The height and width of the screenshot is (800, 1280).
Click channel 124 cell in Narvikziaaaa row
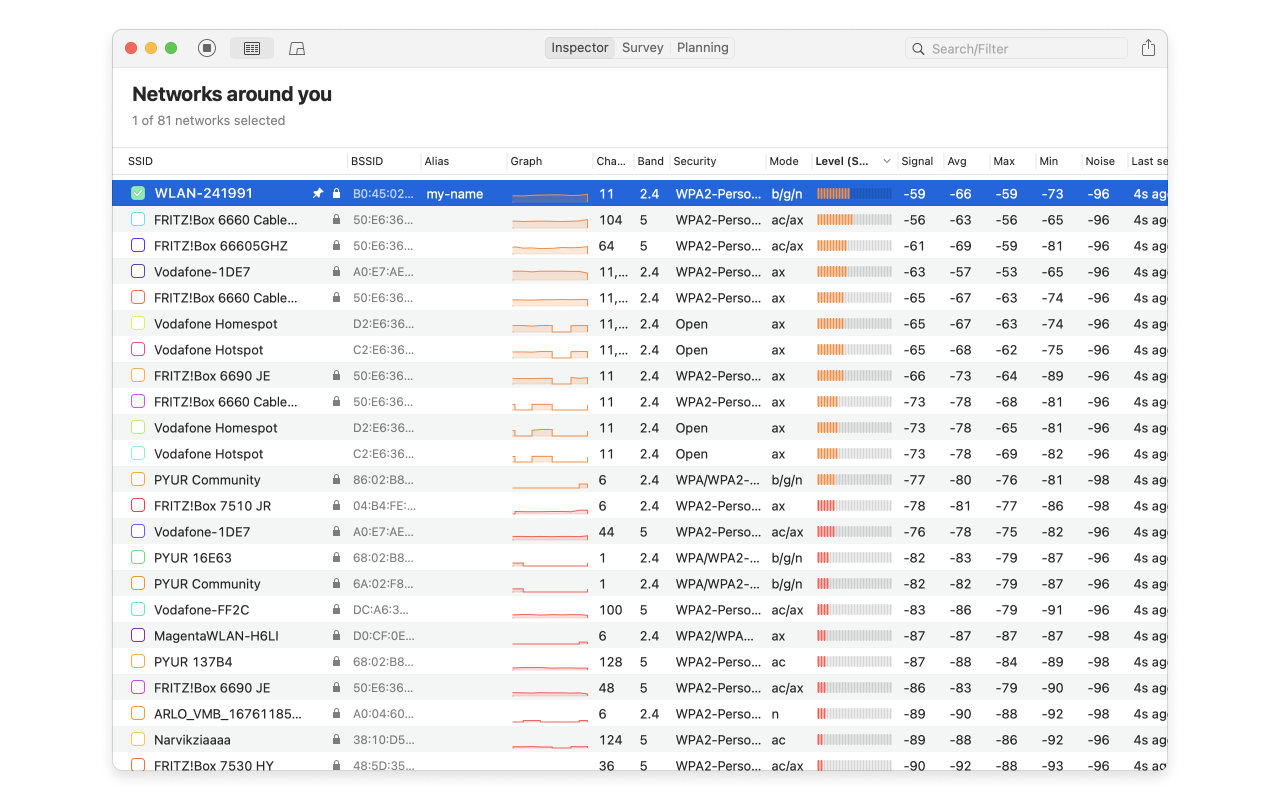[x=610, y=739]
